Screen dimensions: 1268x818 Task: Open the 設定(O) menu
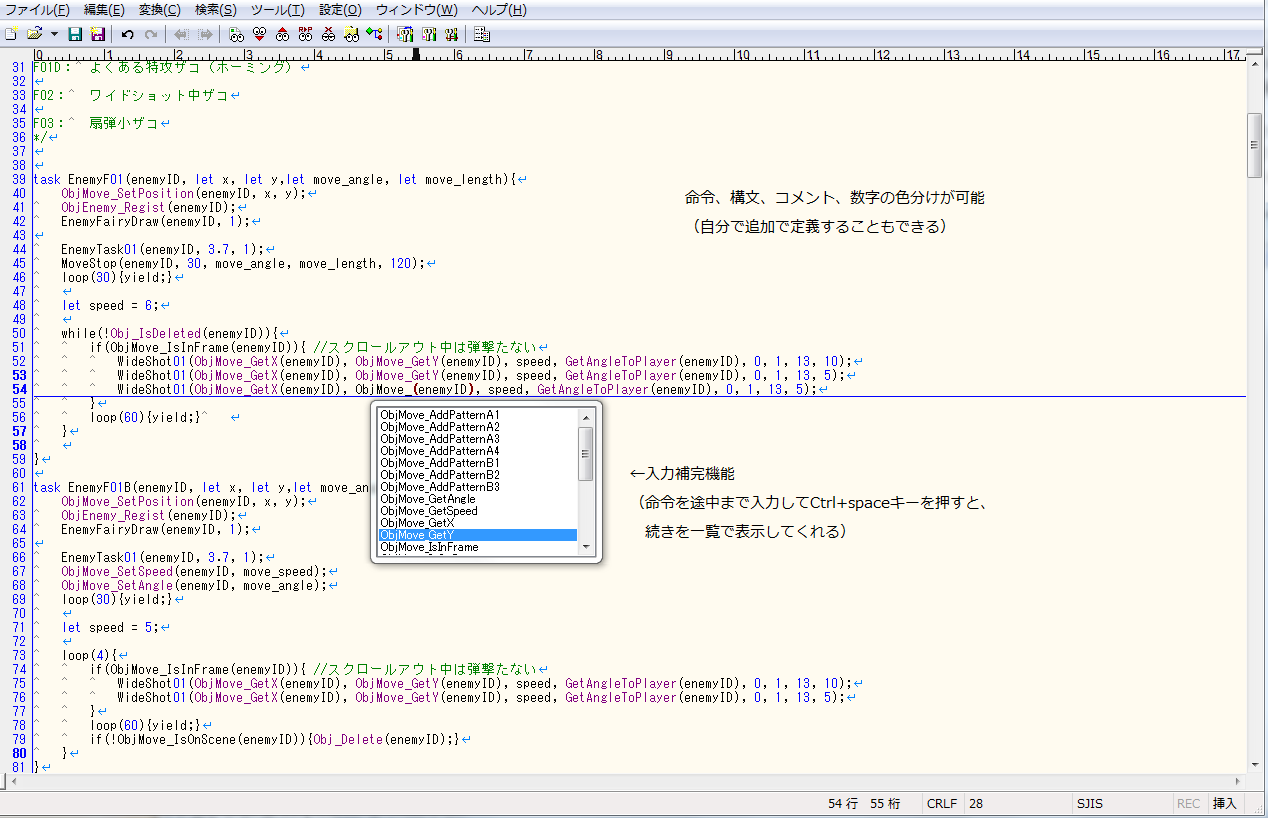pos(340,10)
